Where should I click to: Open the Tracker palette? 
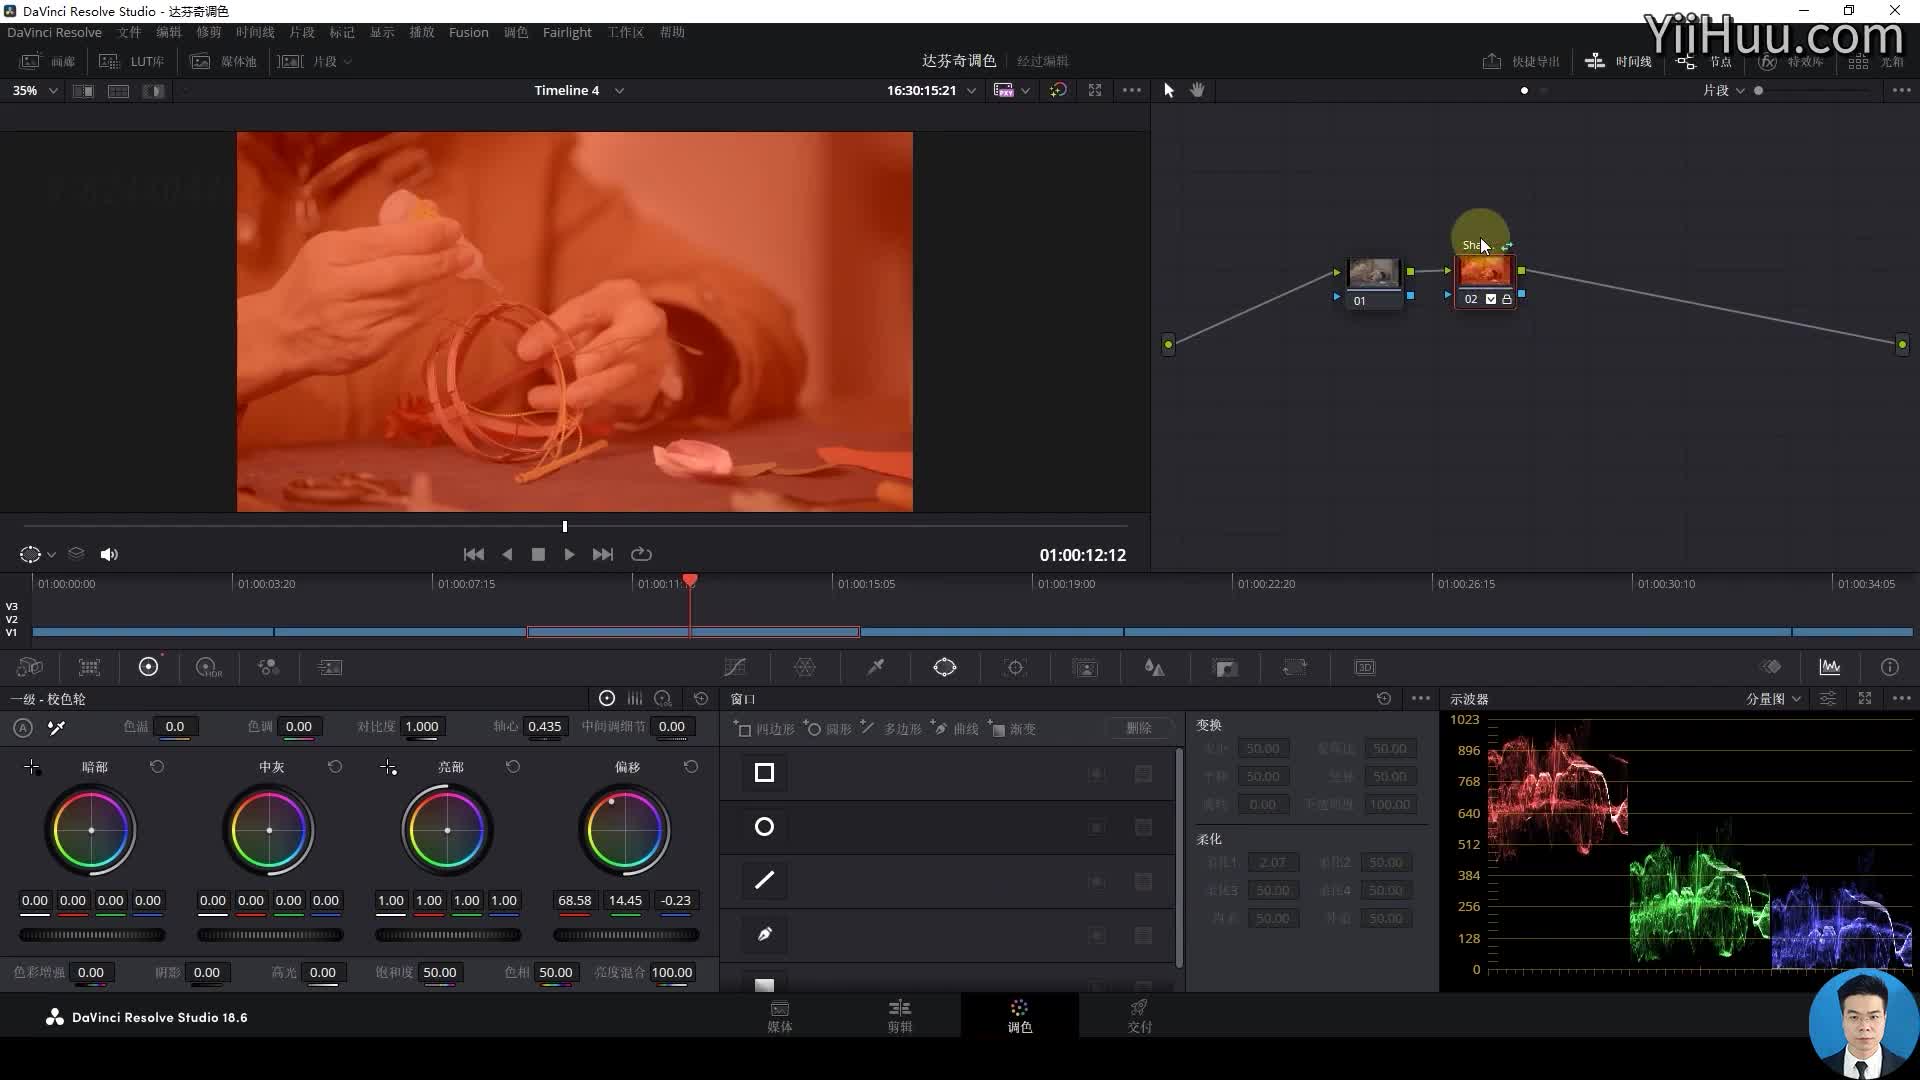[x=1015, y=667]
